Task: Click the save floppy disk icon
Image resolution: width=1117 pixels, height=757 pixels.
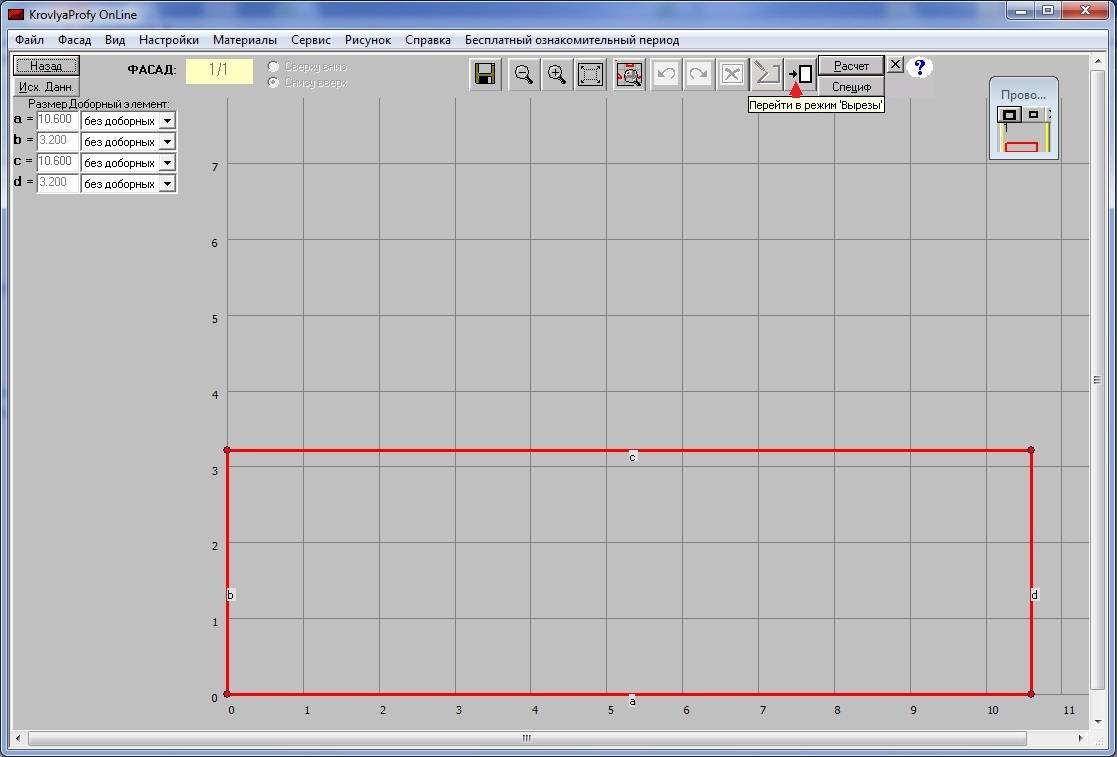Action: pos(486,75)
